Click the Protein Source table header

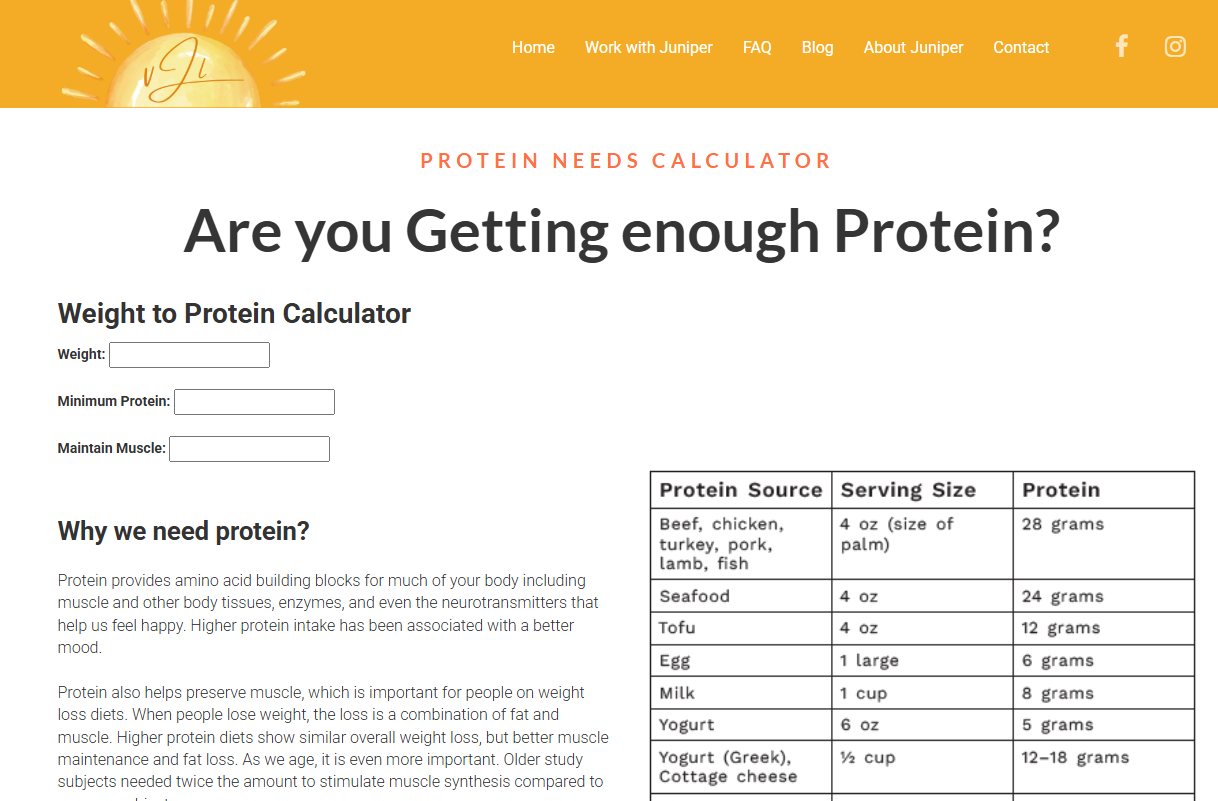740,490
